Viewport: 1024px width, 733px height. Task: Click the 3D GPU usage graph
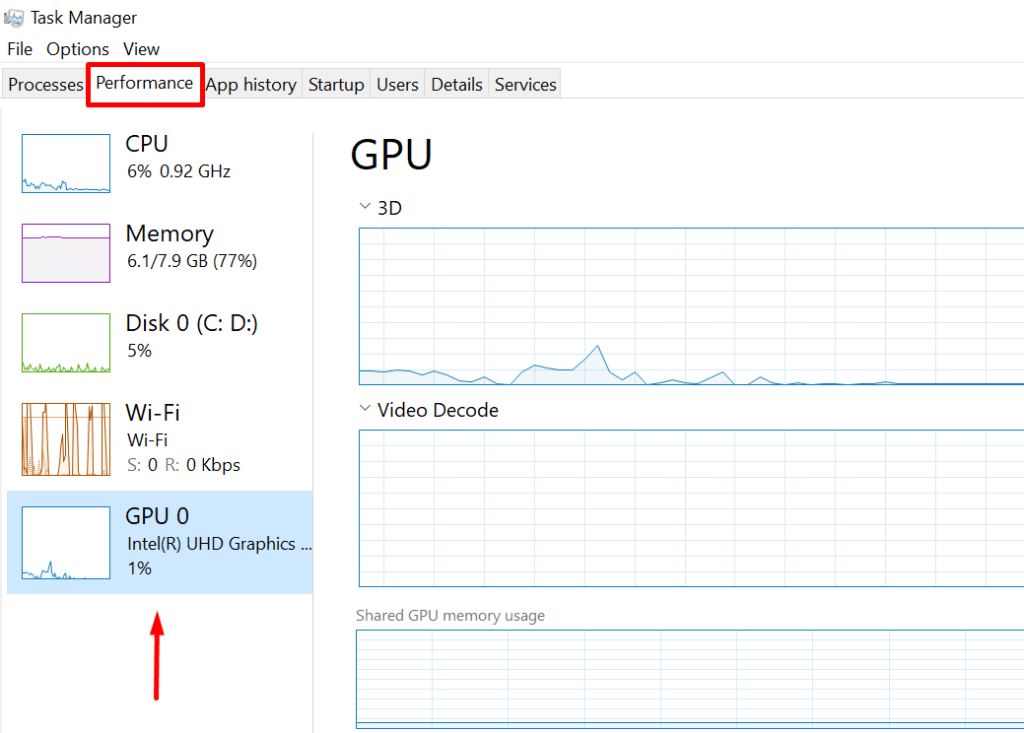click(x=690, y=306)
